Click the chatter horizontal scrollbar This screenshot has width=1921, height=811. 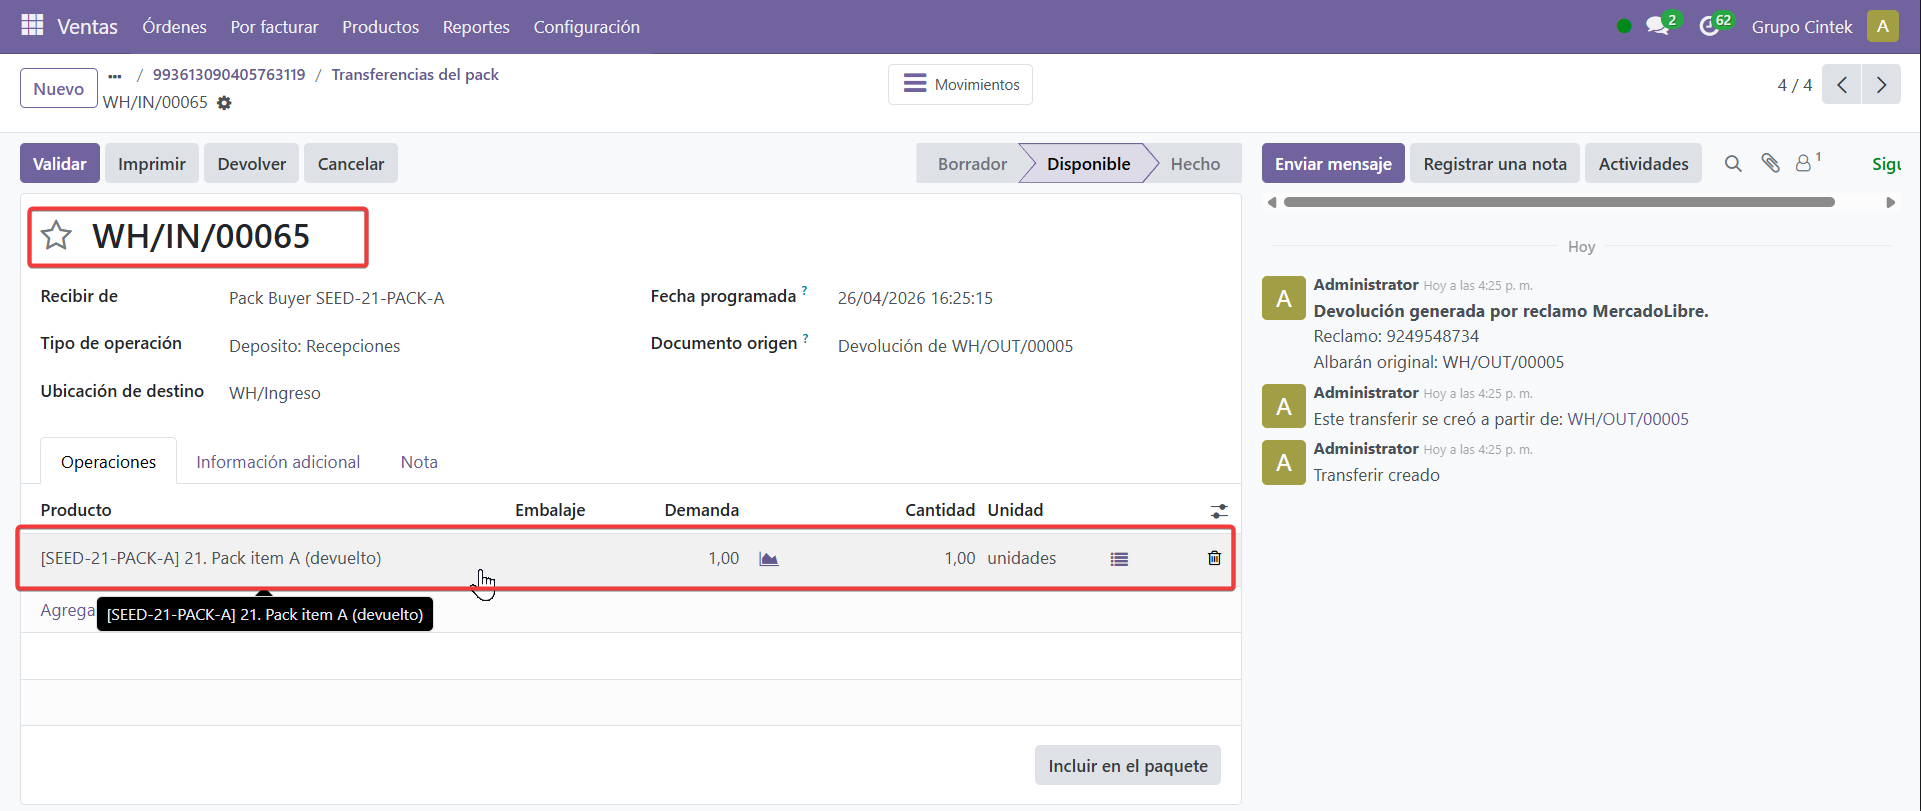pyautogui.click(x=1559, y=202)
